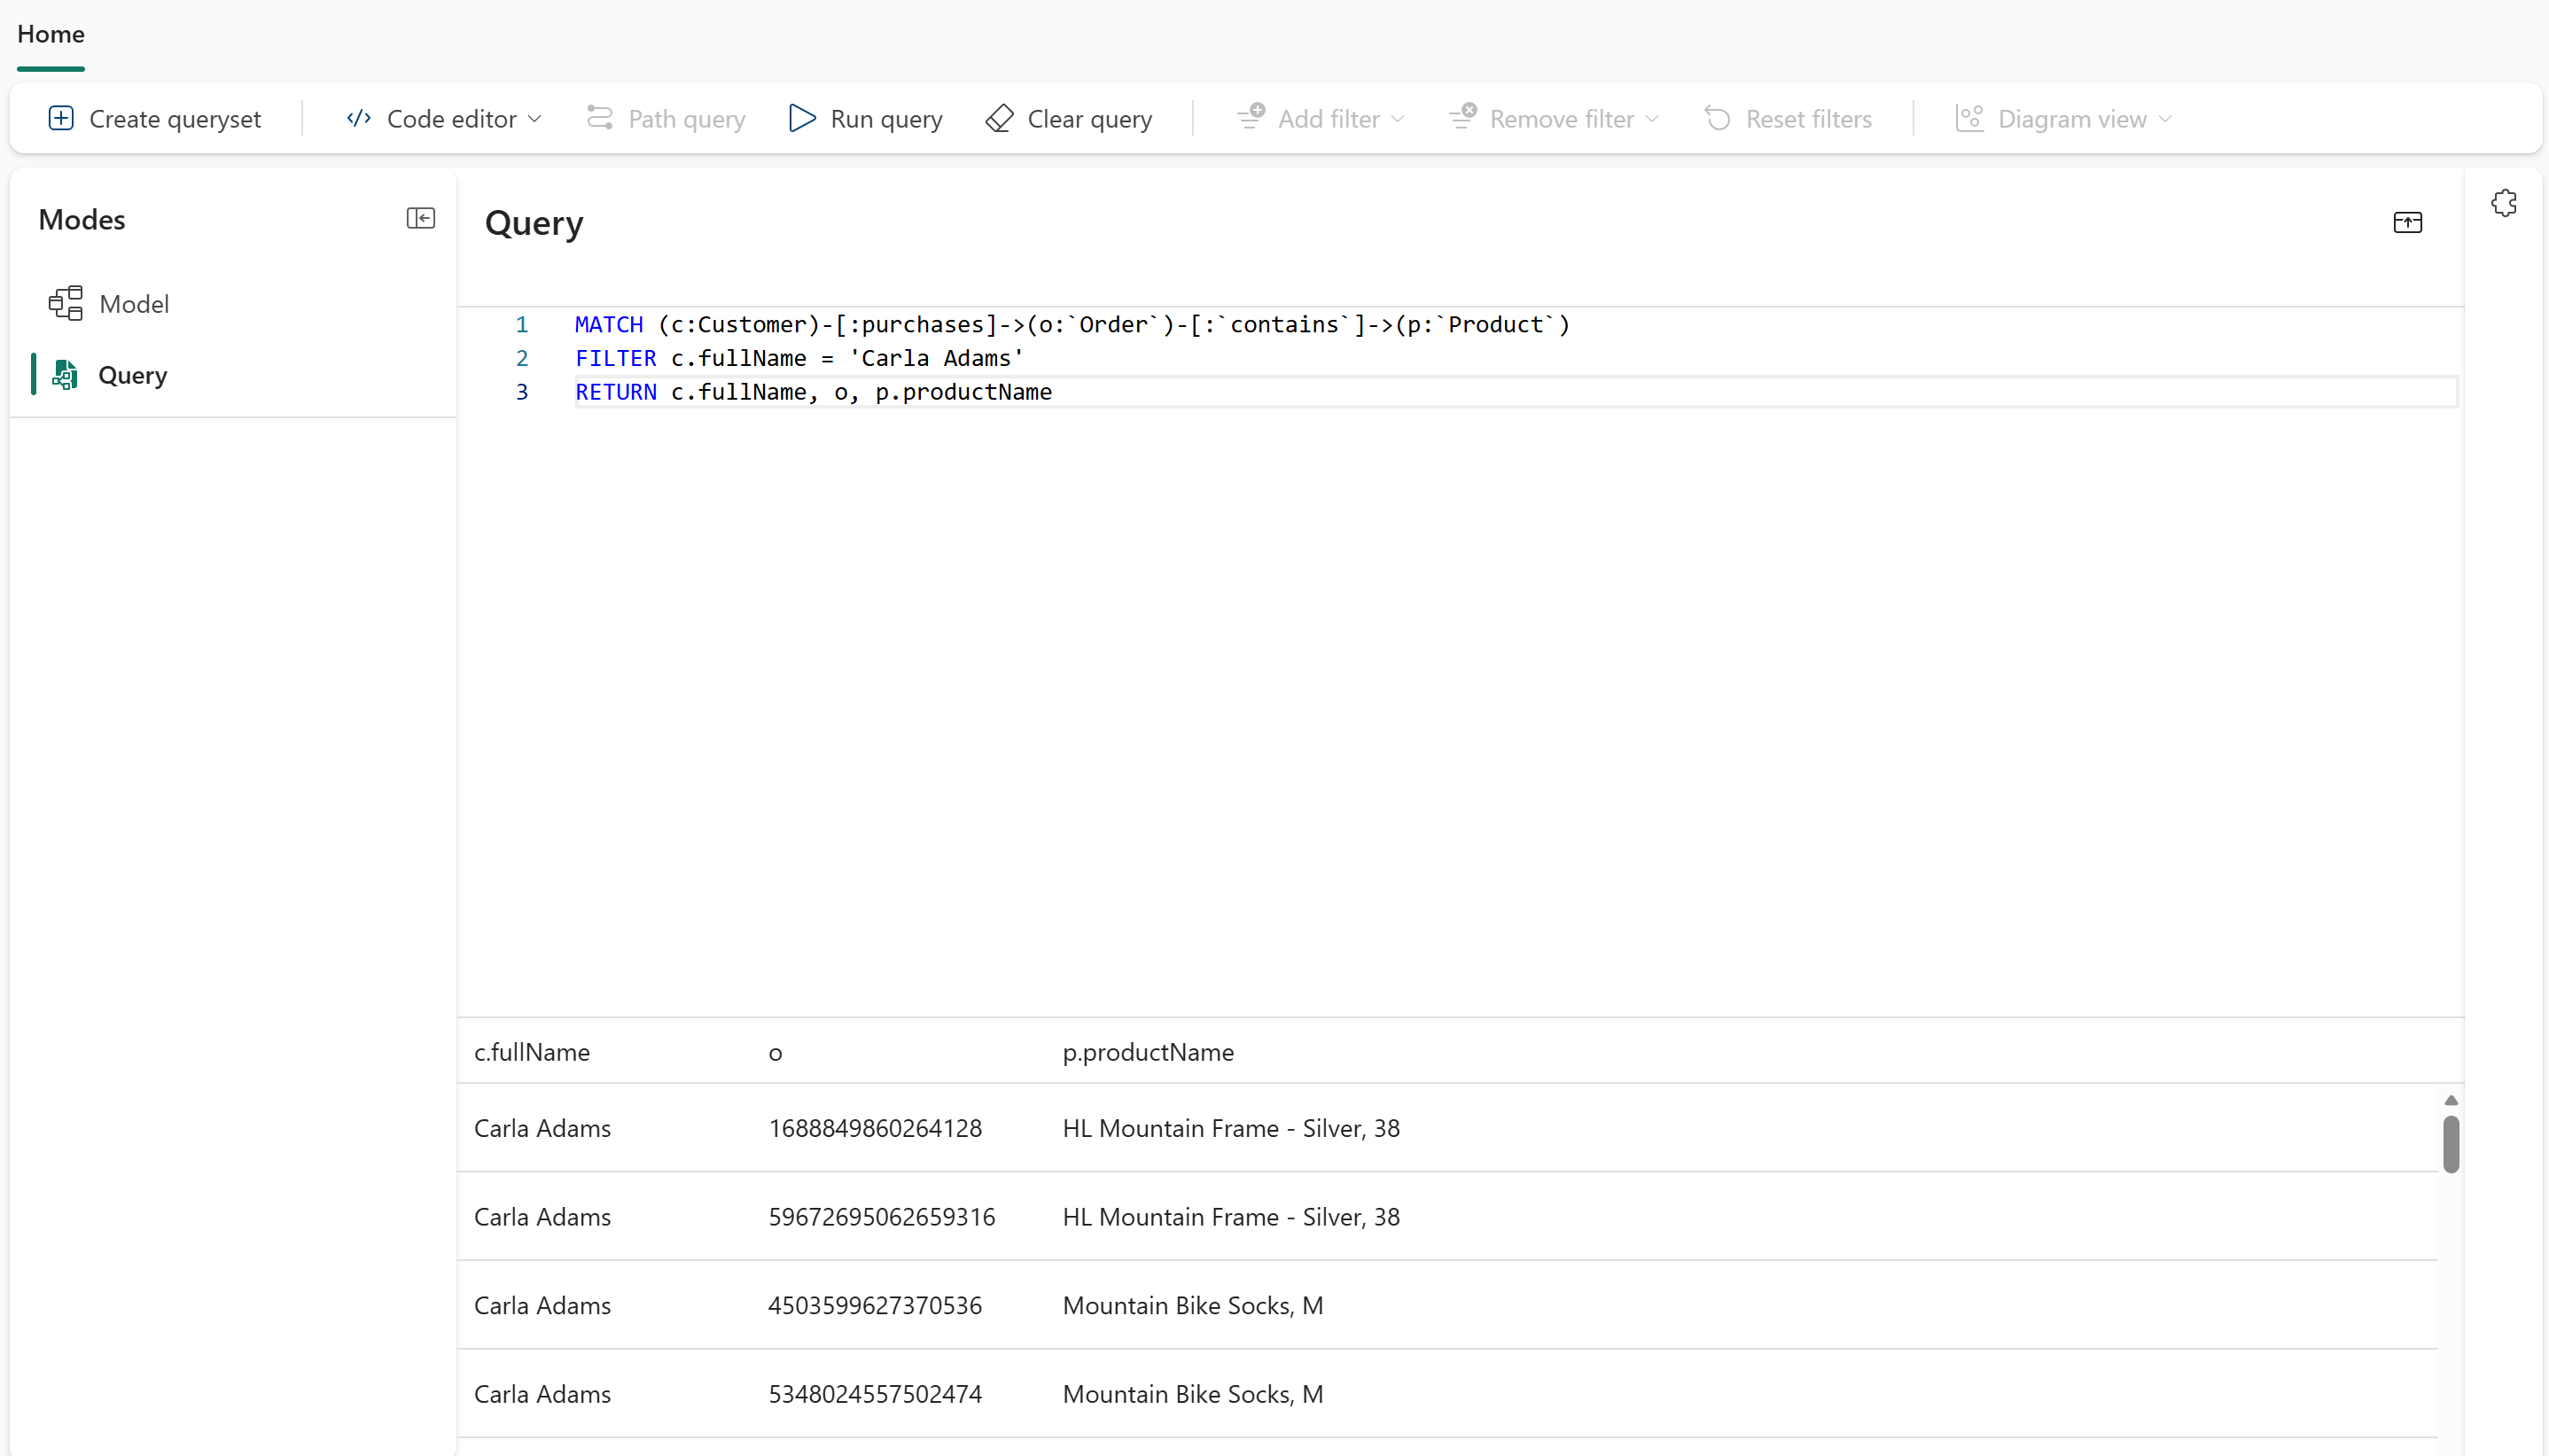Click the Run query play icon

click(802, 118)
